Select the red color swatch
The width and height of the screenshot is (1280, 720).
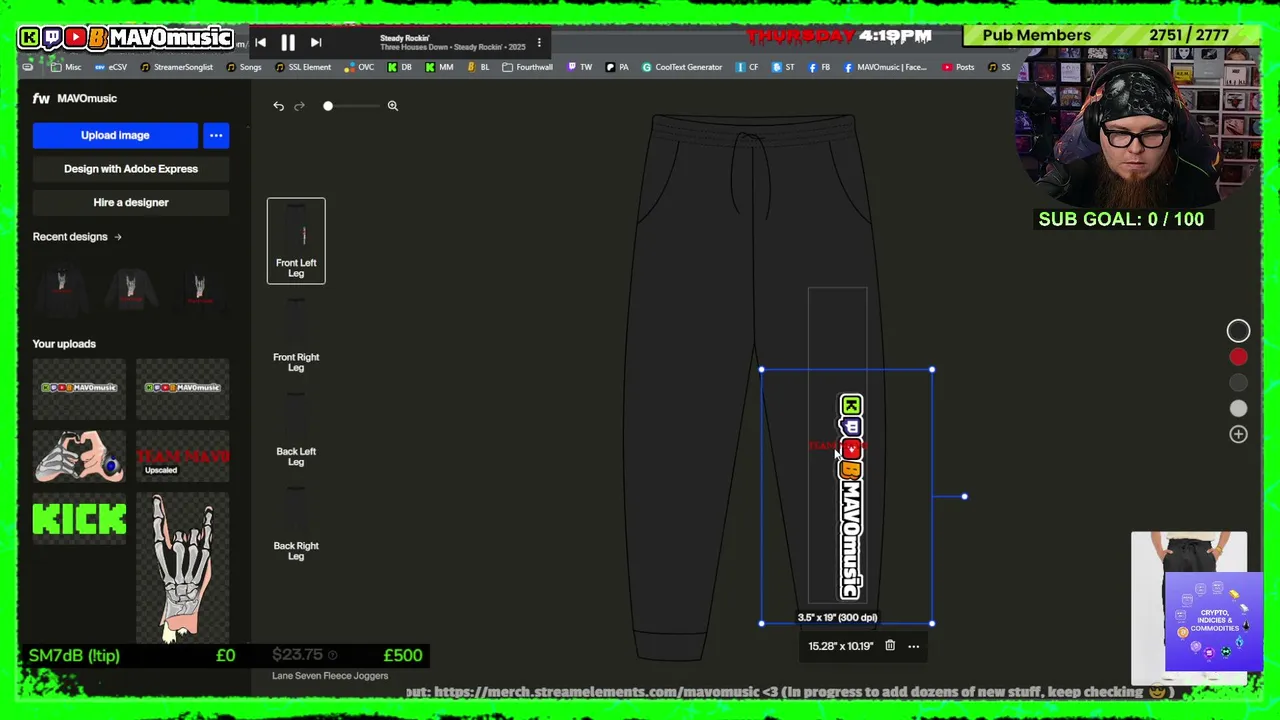1238,357
